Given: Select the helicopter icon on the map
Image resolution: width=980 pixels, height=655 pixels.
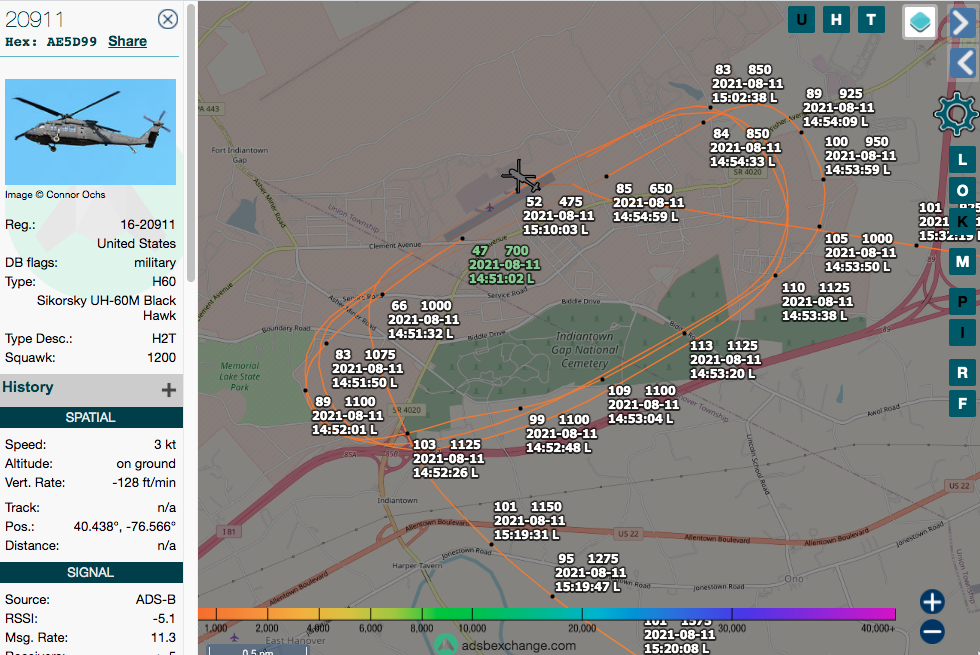Looking at the screenshot, I should click(x=520, y=178).
